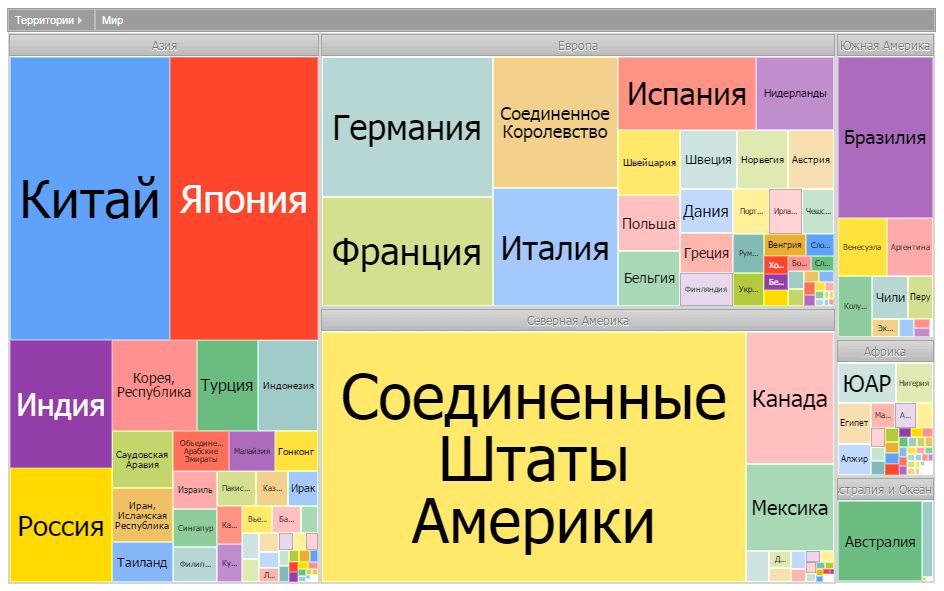Pick the Мексика tile
The height and width of the screenshot is (591, 944).
pos(790,507)
